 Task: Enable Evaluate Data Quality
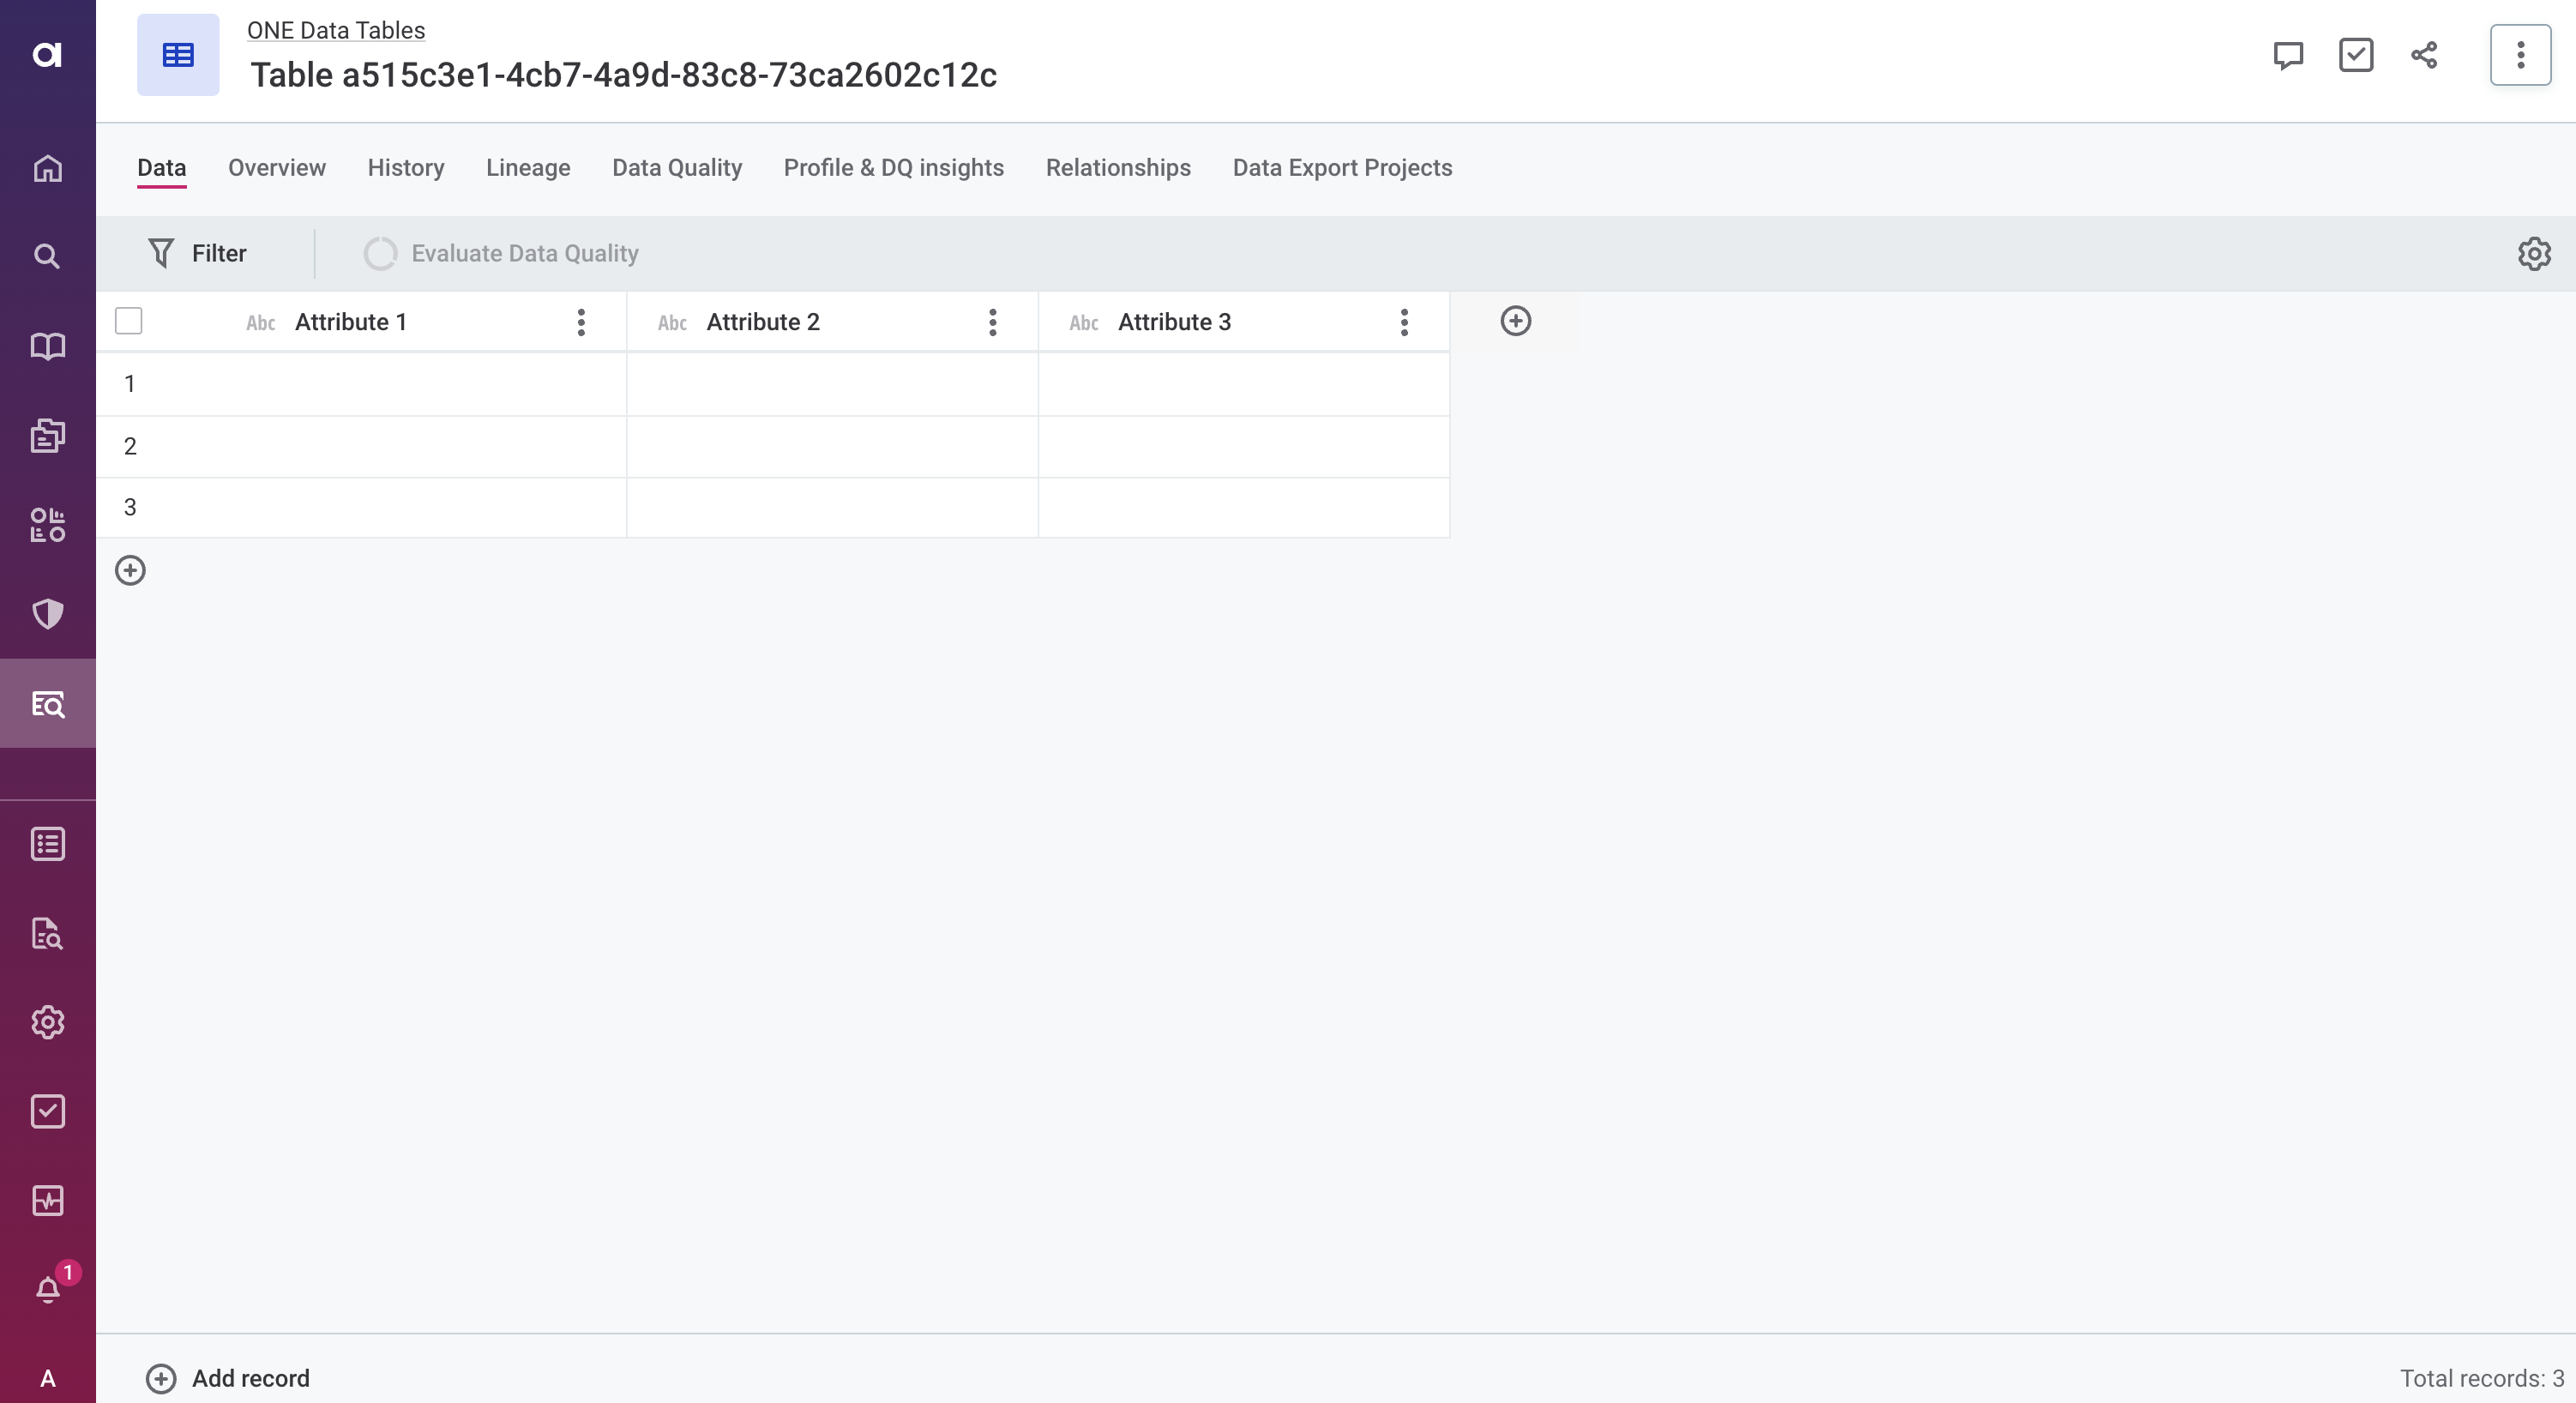click(x=501, y=253)
